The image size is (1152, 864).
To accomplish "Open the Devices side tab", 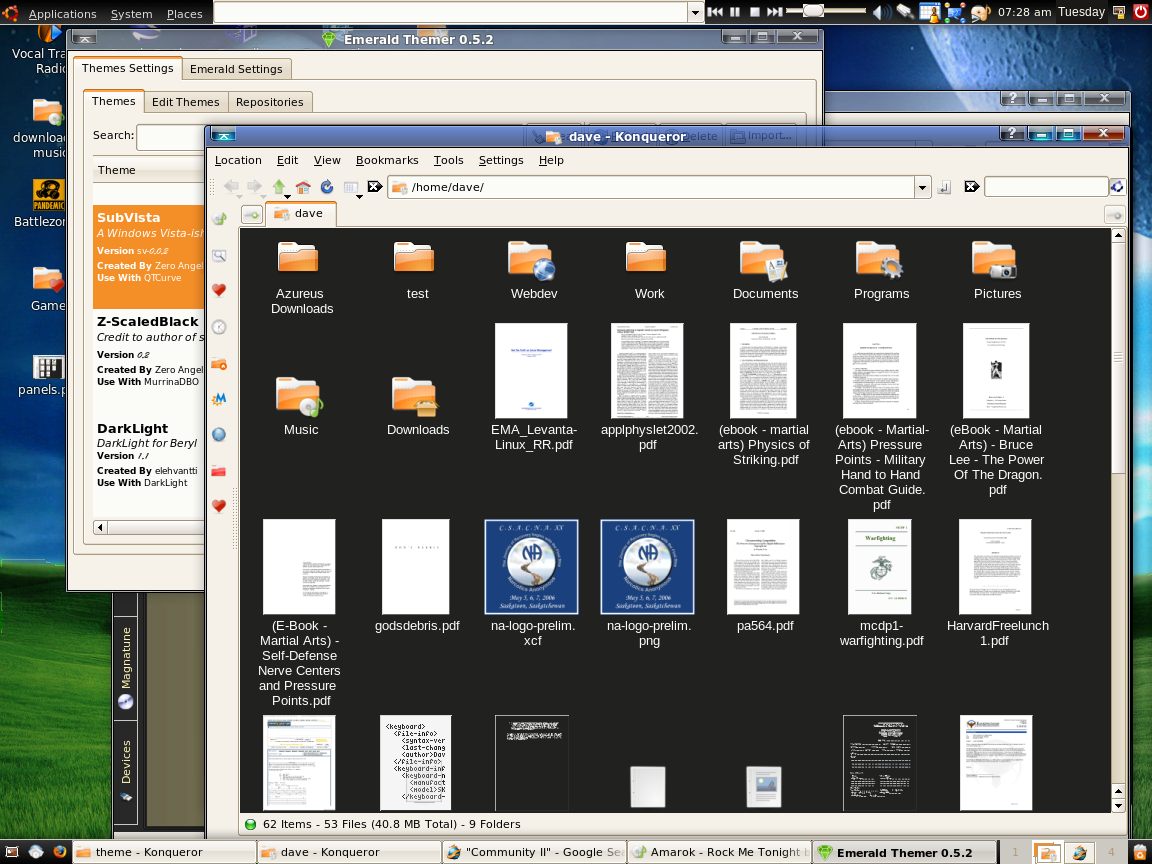I will [126, 770].
